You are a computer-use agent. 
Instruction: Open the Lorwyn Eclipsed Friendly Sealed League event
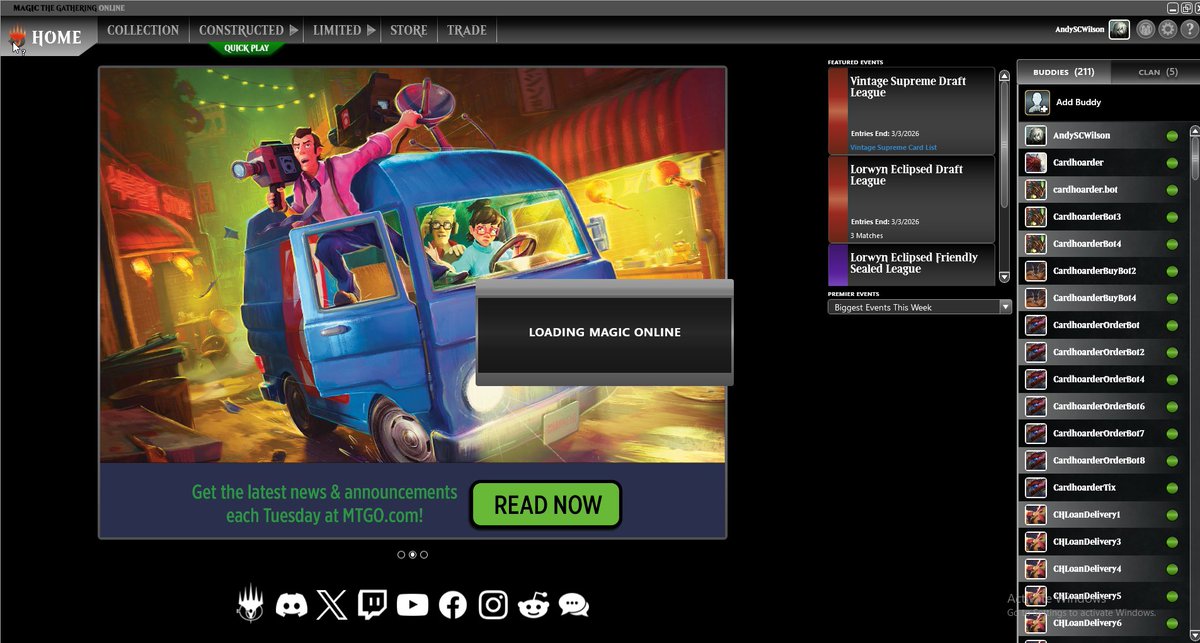[x=911, y=264]
